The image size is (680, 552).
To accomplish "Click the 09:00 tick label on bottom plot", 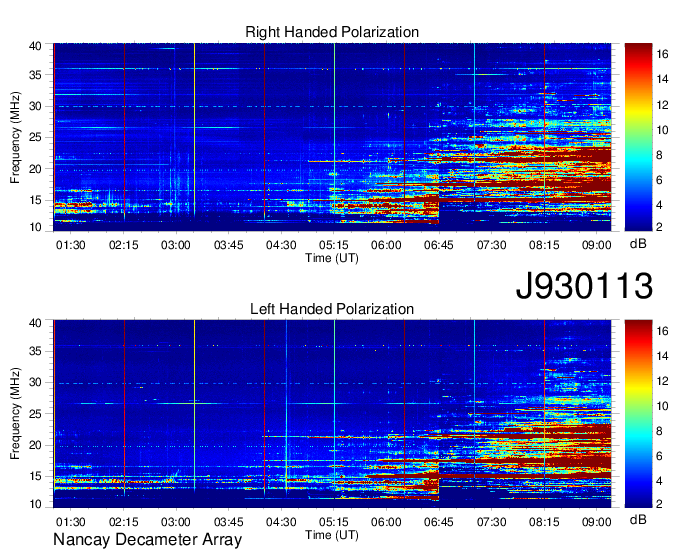I will (x=596, y=522).
